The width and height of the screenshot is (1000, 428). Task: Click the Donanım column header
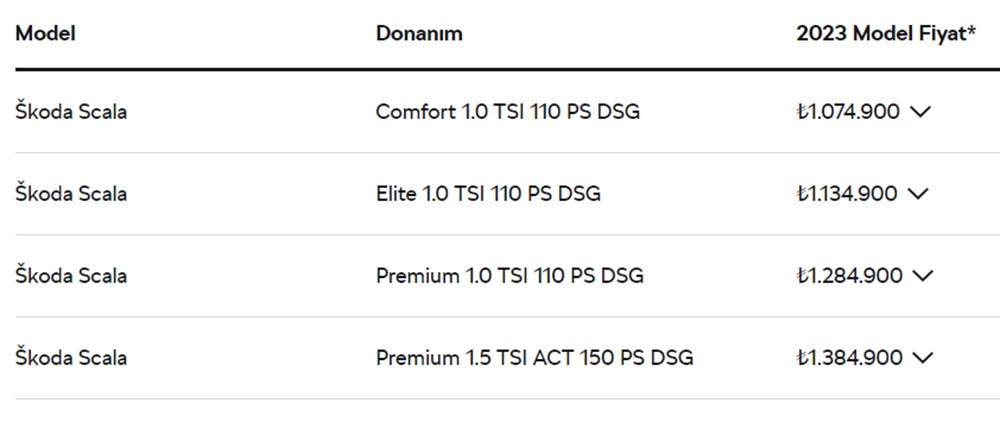(x=419, y=33)
